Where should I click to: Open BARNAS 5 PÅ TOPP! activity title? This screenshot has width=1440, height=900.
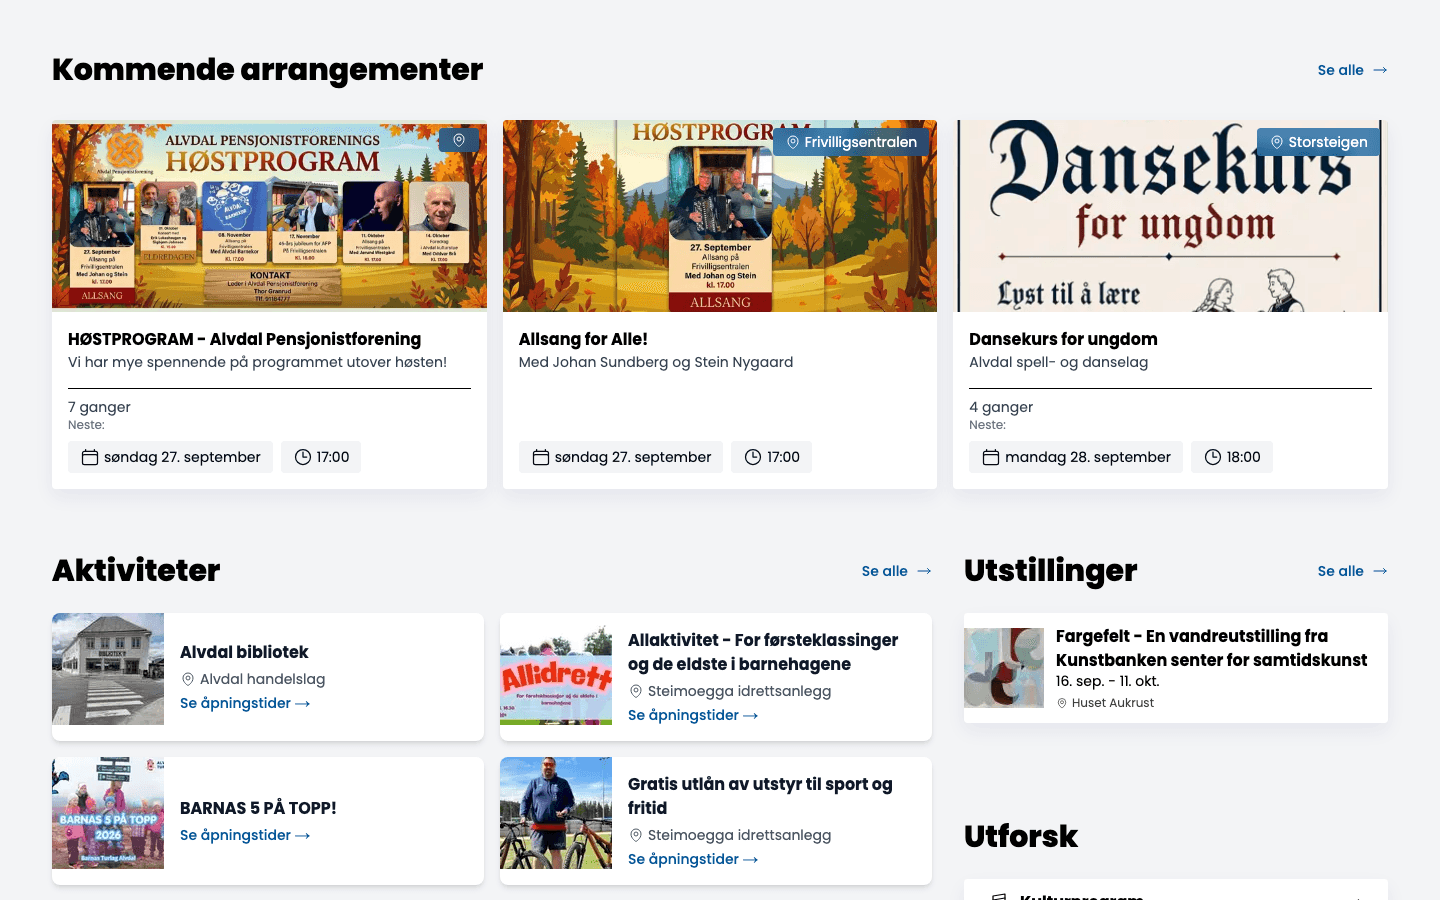point(258,808)
